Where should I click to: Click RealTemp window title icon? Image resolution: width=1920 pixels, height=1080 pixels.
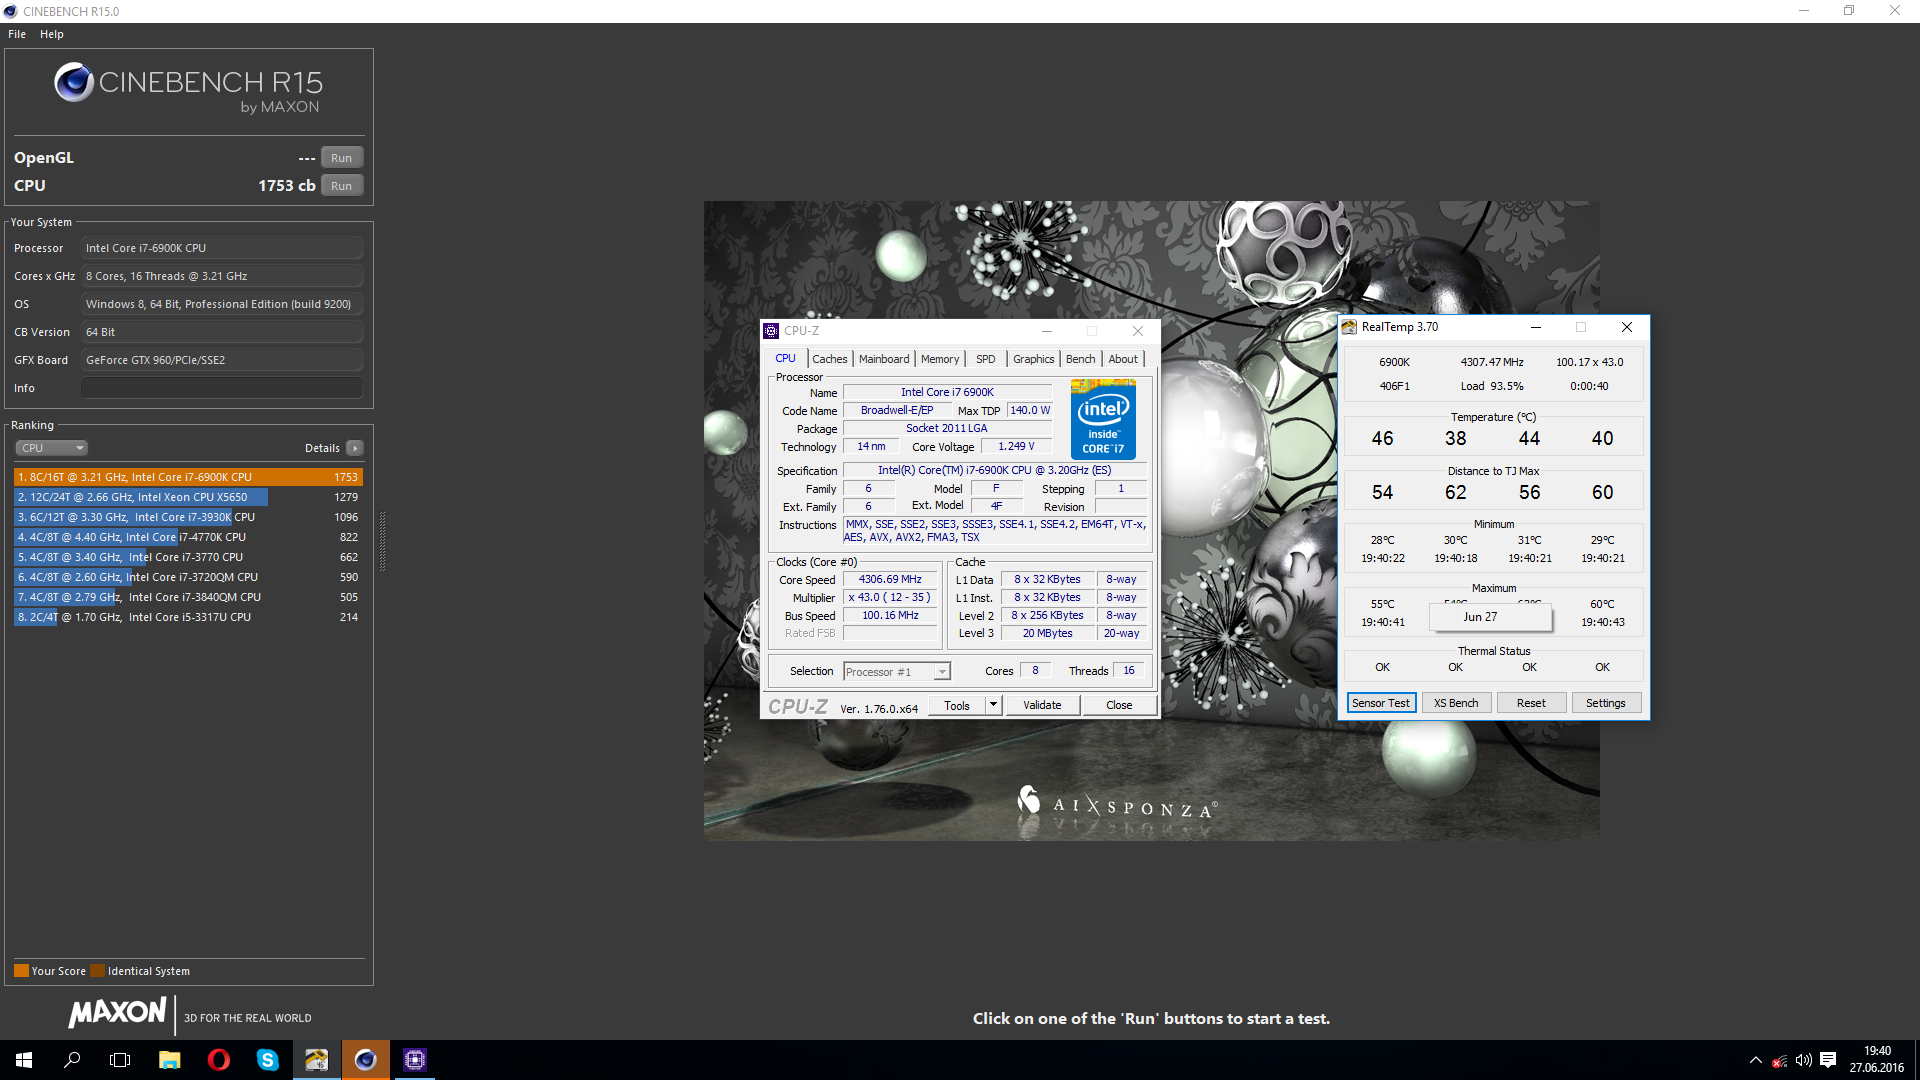[x=1350, y=327]
